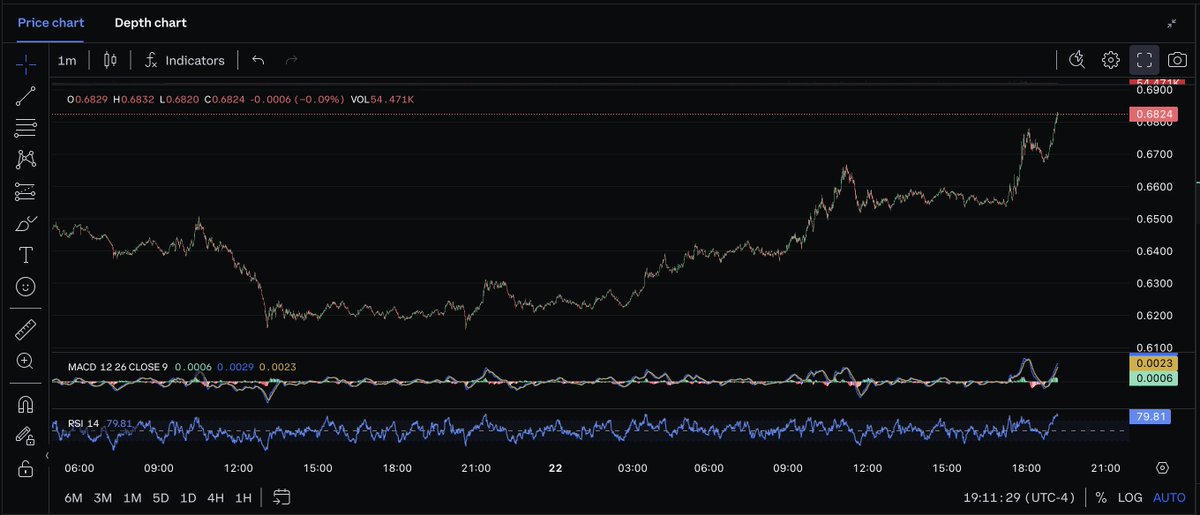Open chart settings gear
The width and height of the screenshot is (1200, 515).
(x=1110, y=60)
